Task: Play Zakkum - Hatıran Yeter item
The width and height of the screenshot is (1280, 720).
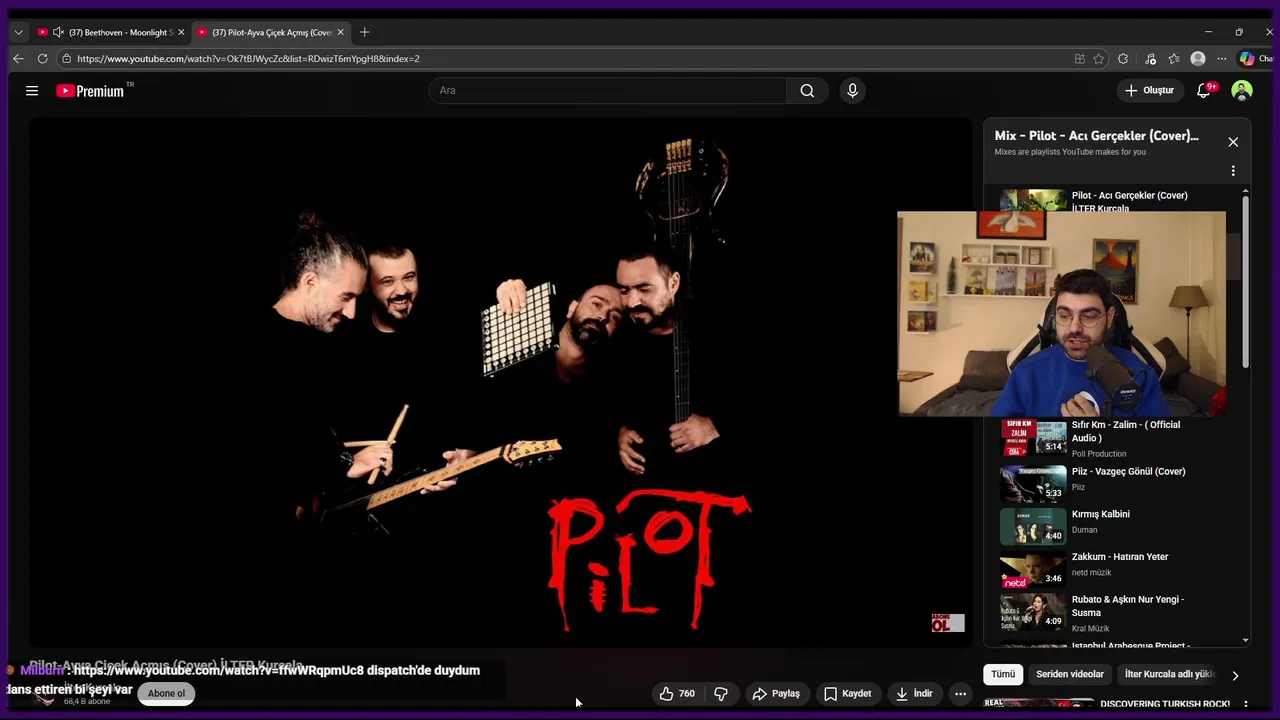Action: click(1115, 567)
